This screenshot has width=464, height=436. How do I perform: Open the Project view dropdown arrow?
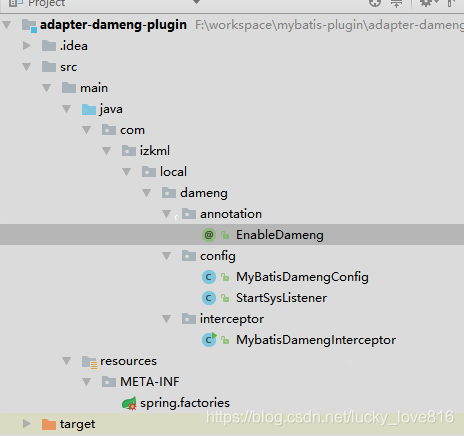point(197,2)
